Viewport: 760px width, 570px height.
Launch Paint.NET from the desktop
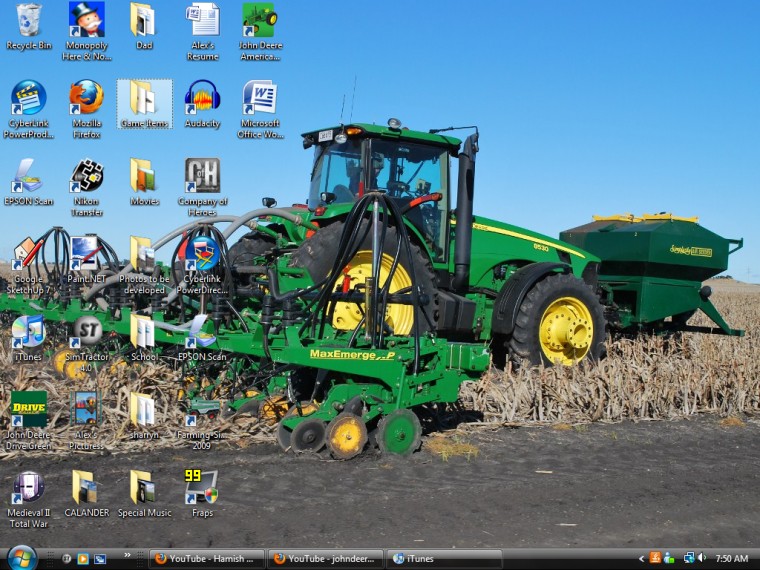[x=86, y=260]
